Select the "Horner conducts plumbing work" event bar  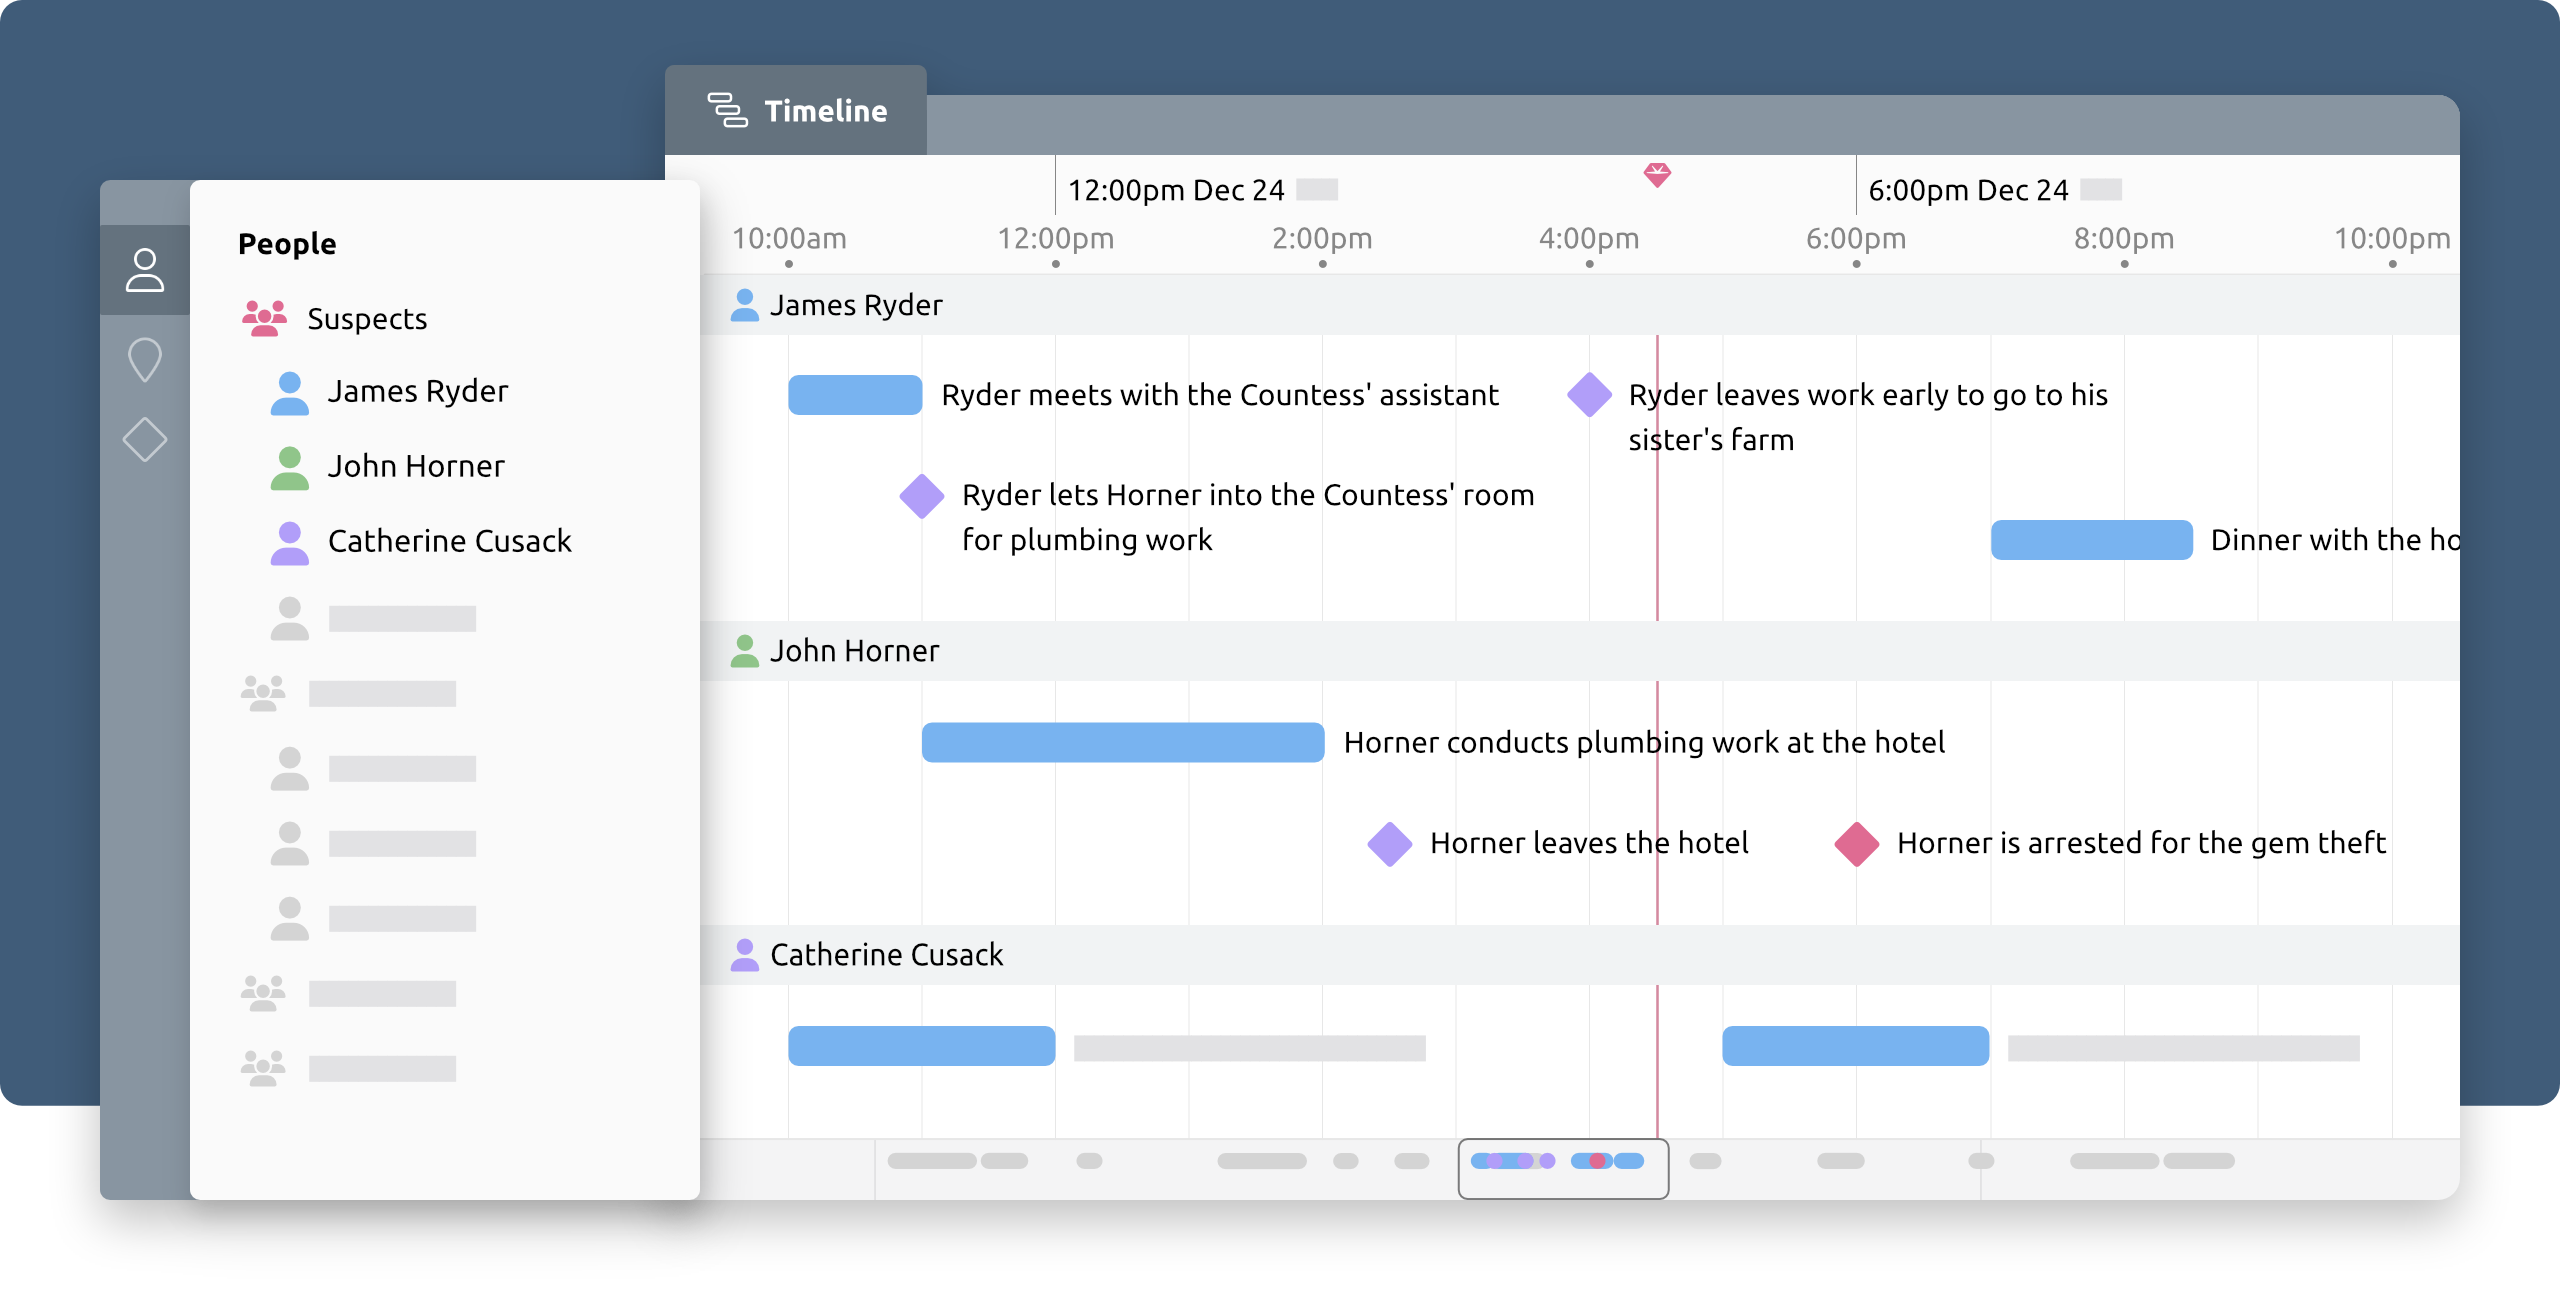pos(1122,742)
